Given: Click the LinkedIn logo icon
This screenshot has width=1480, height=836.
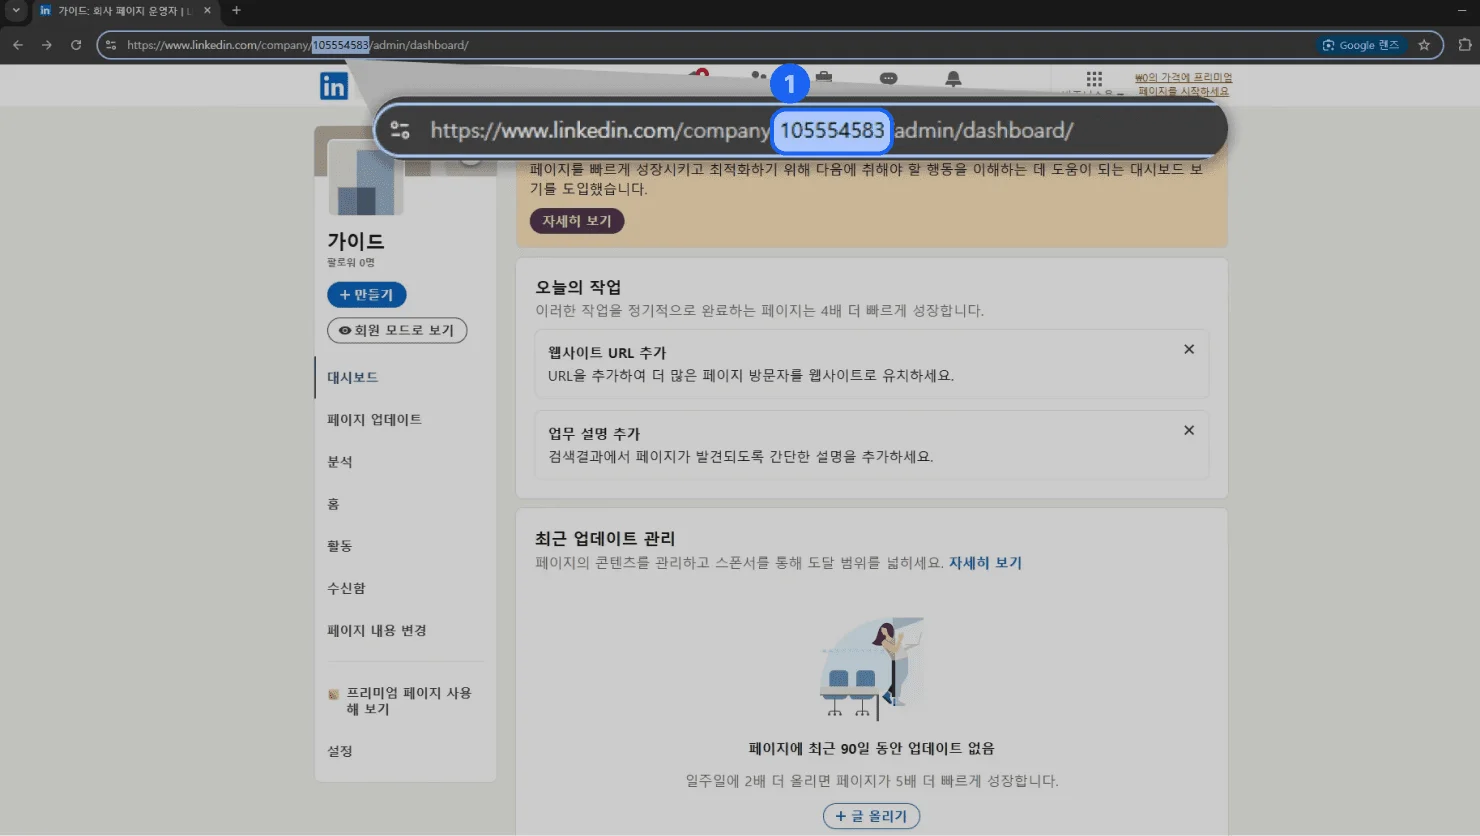Looking at the screenshot, I should pyautogui.click(x=333, y=86).
